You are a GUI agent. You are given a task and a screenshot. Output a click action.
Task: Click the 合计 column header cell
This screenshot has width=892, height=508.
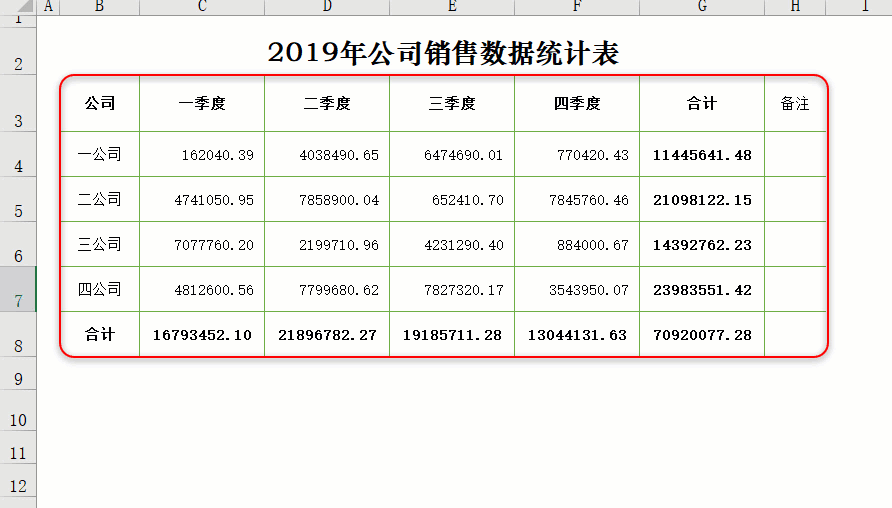702,104
